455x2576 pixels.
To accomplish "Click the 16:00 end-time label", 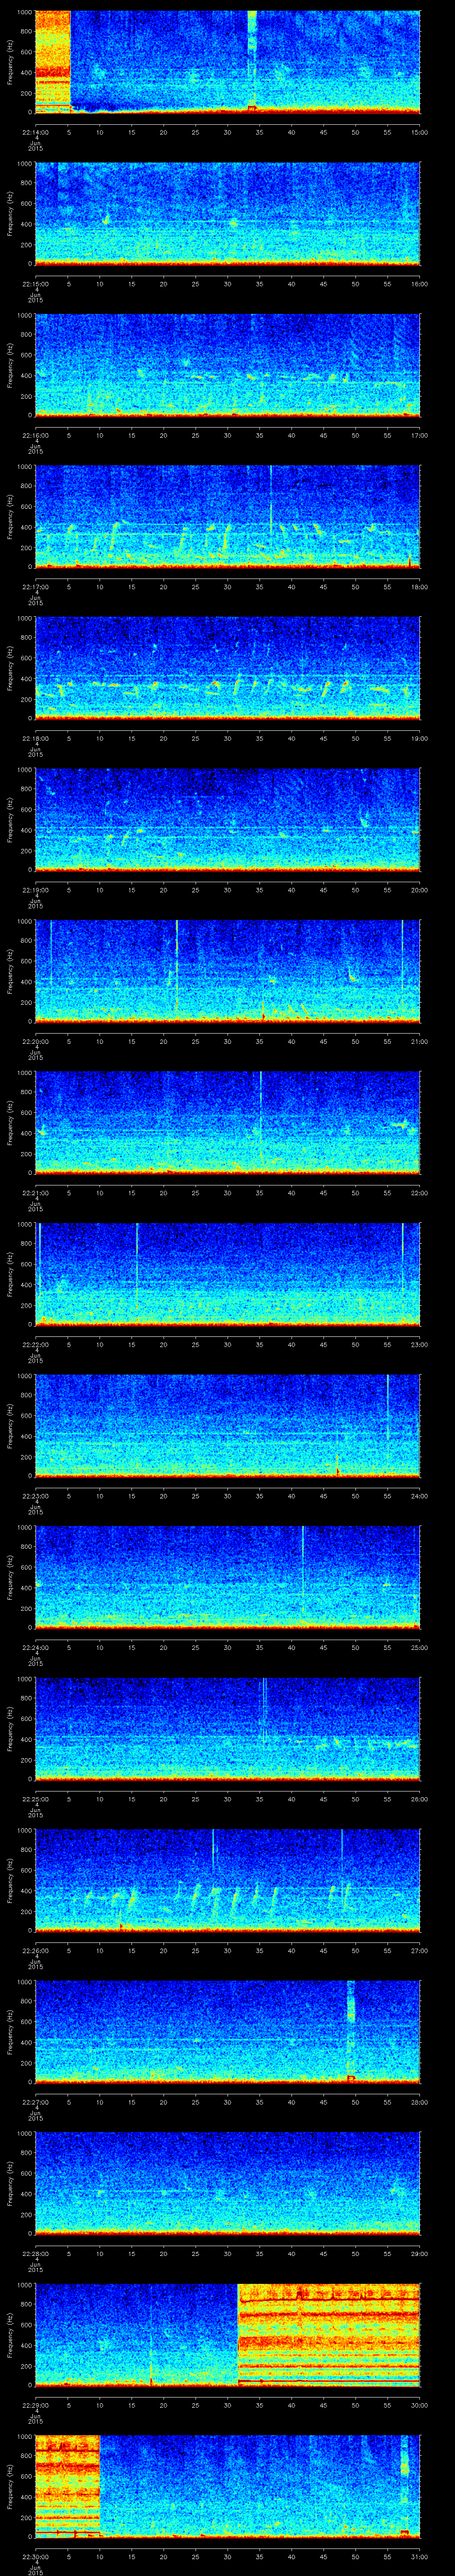I will tap(420, 284).
